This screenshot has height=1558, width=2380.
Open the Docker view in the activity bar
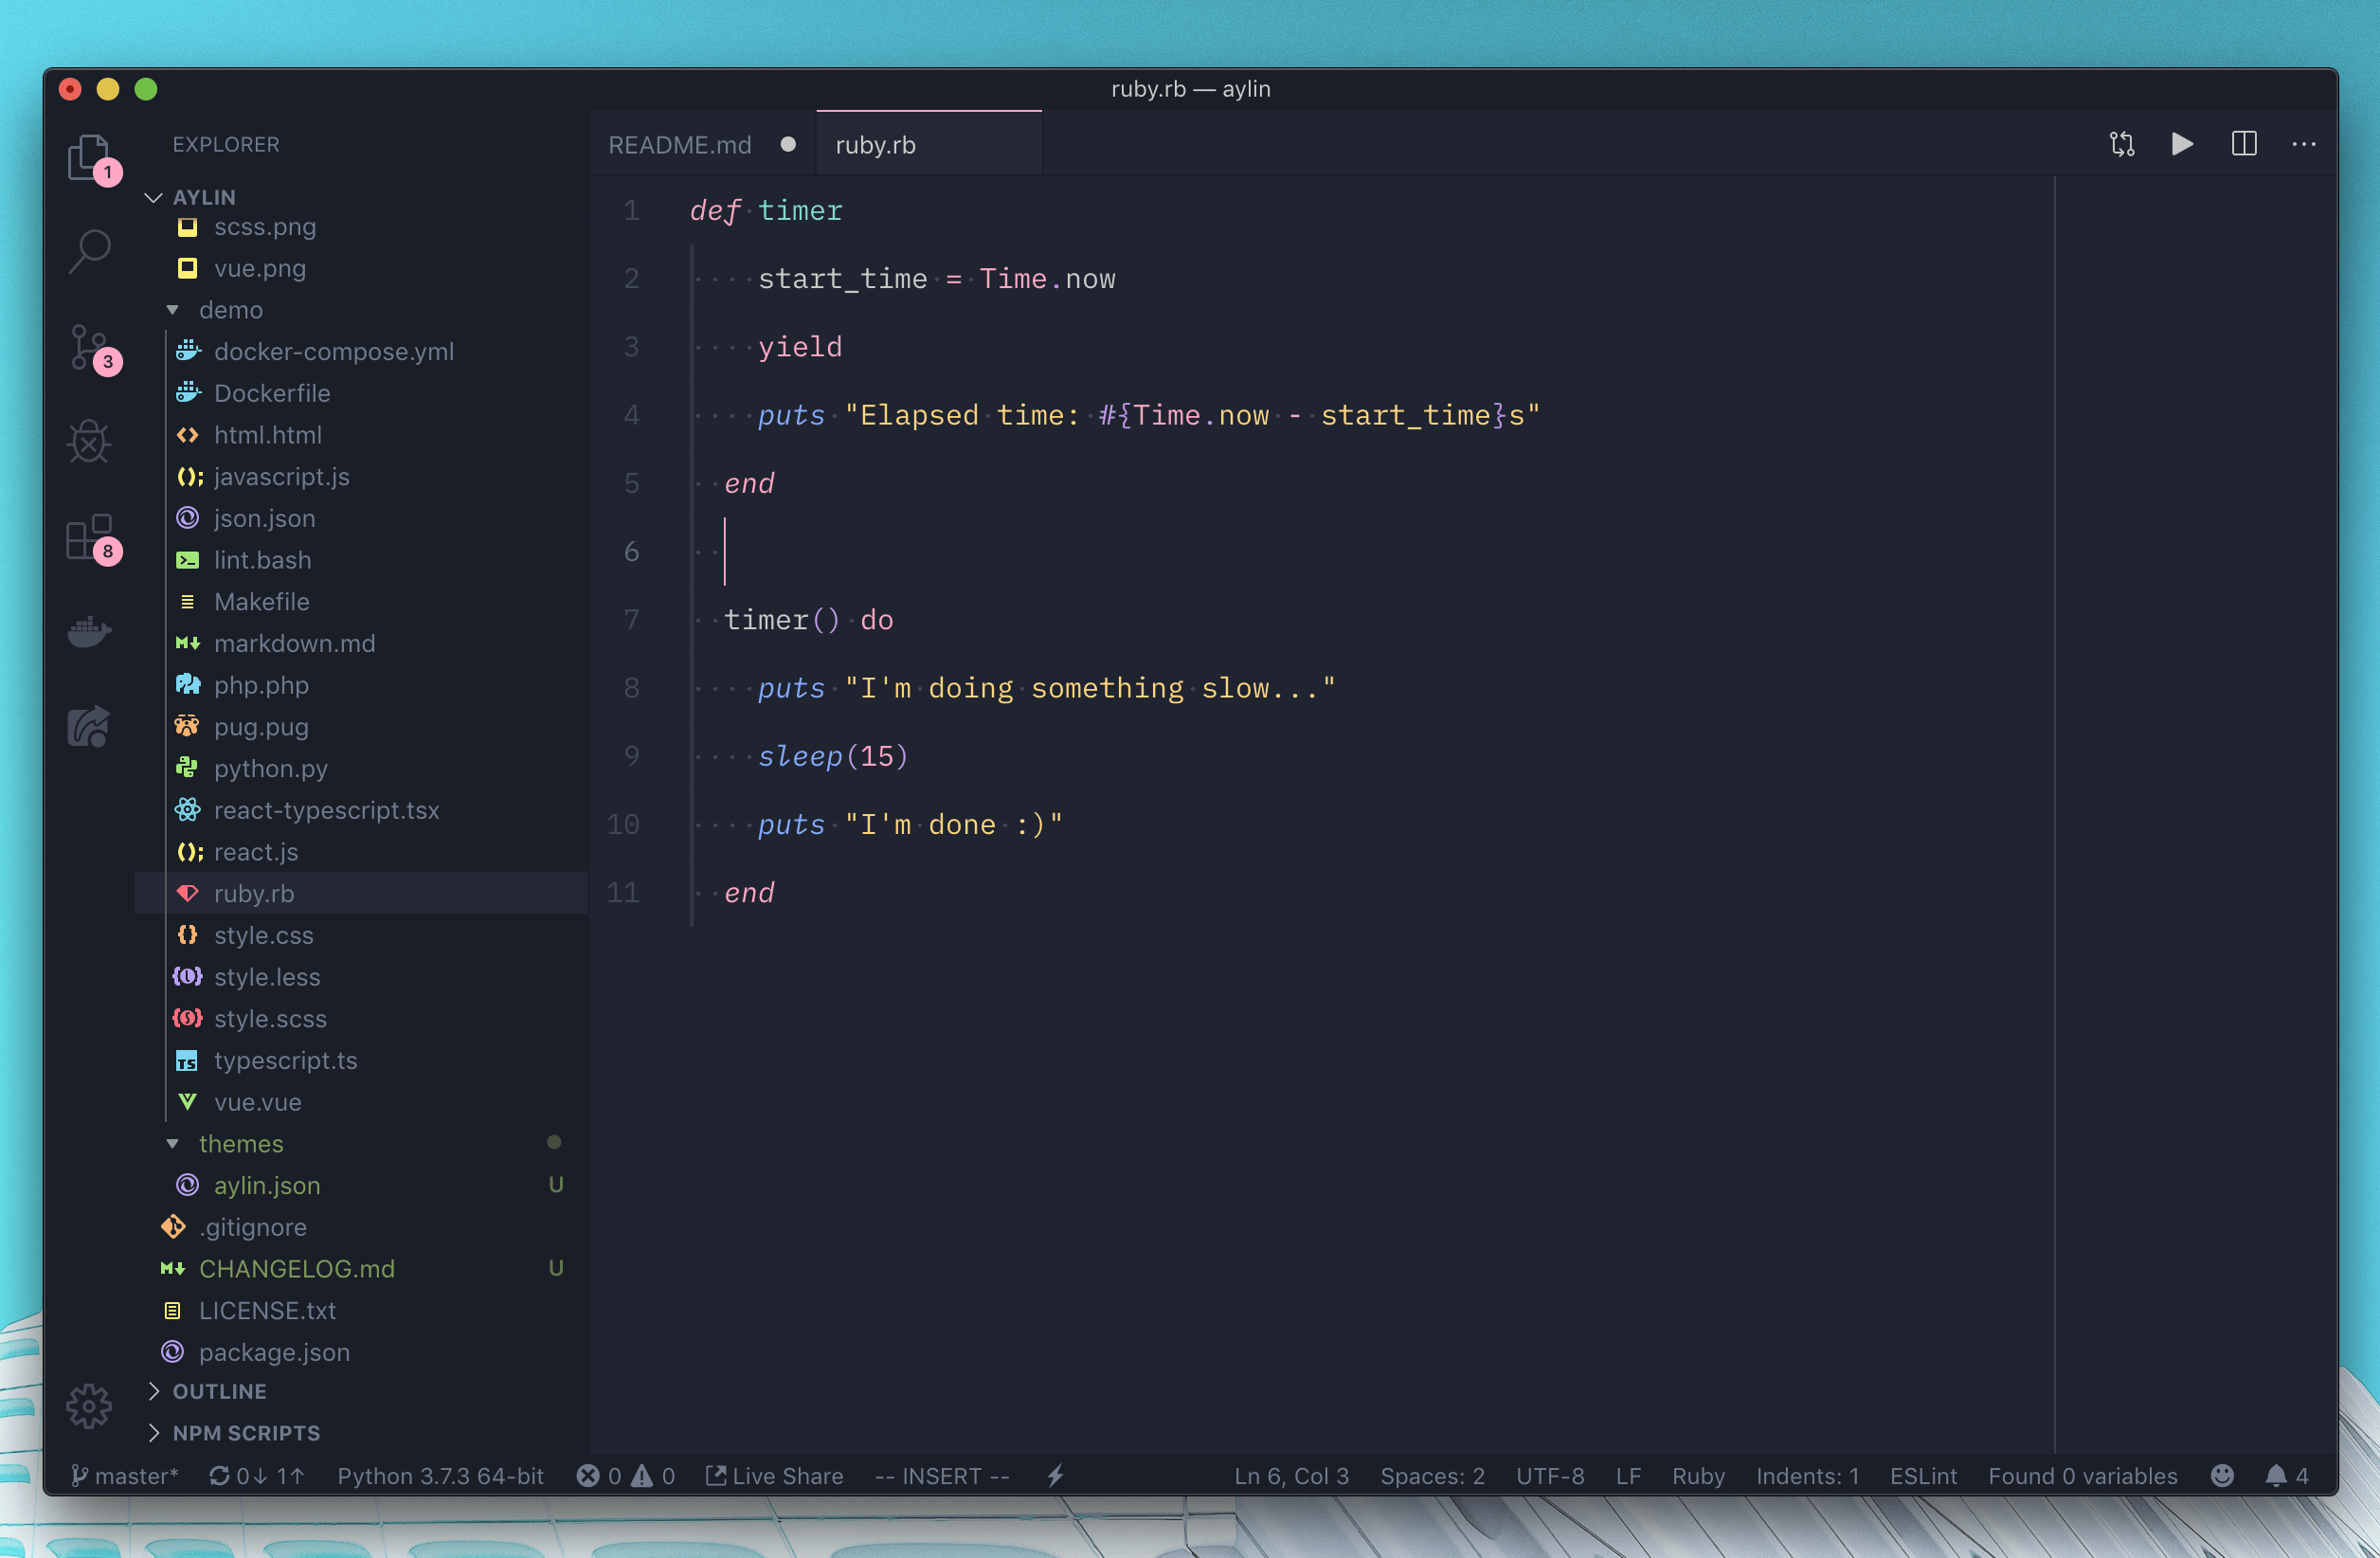[x=89, y=632]
